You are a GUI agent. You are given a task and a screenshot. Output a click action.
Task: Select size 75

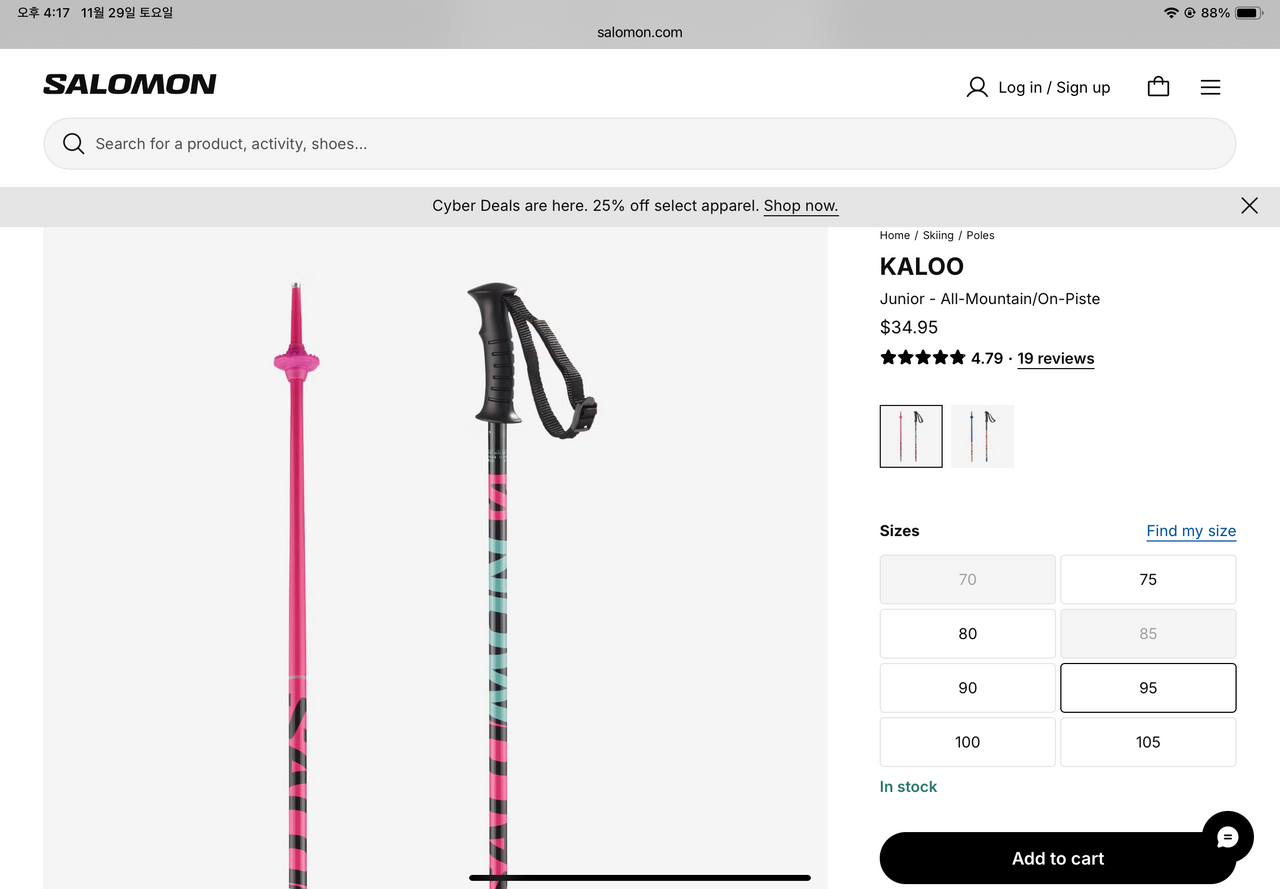pos(1148,580)
